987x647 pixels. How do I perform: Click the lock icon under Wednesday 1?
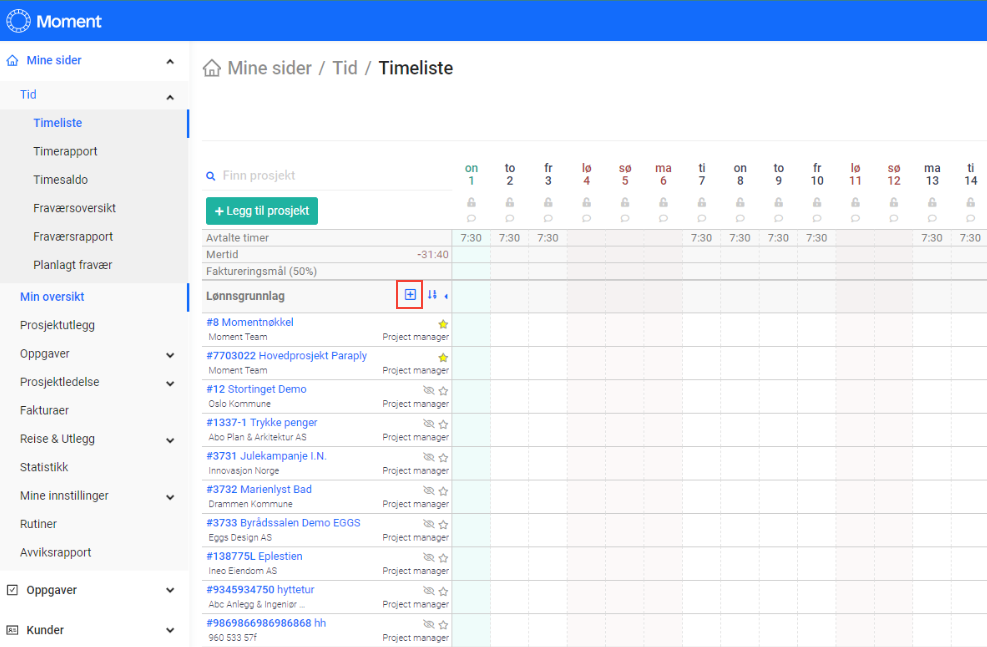(471, 203)
